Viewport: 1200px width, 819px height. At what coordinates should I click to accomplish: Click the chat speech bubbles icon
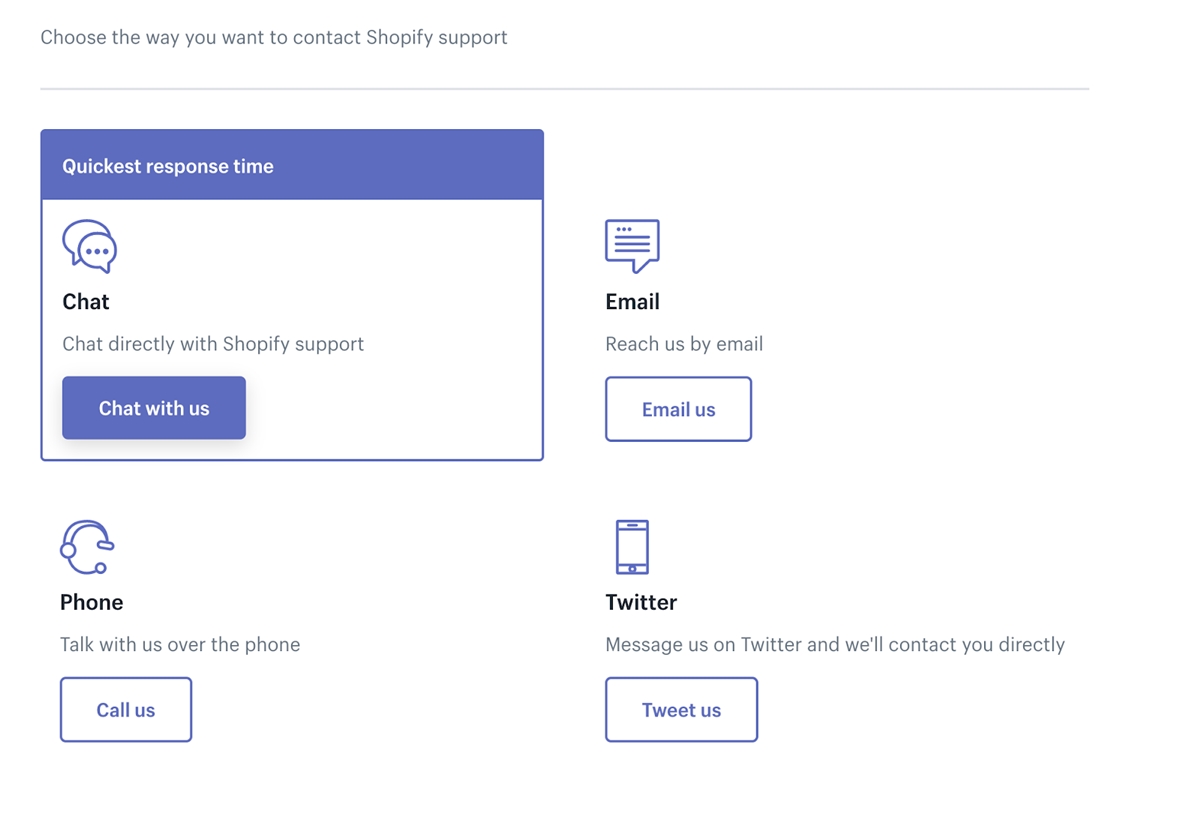click(90, 246)
